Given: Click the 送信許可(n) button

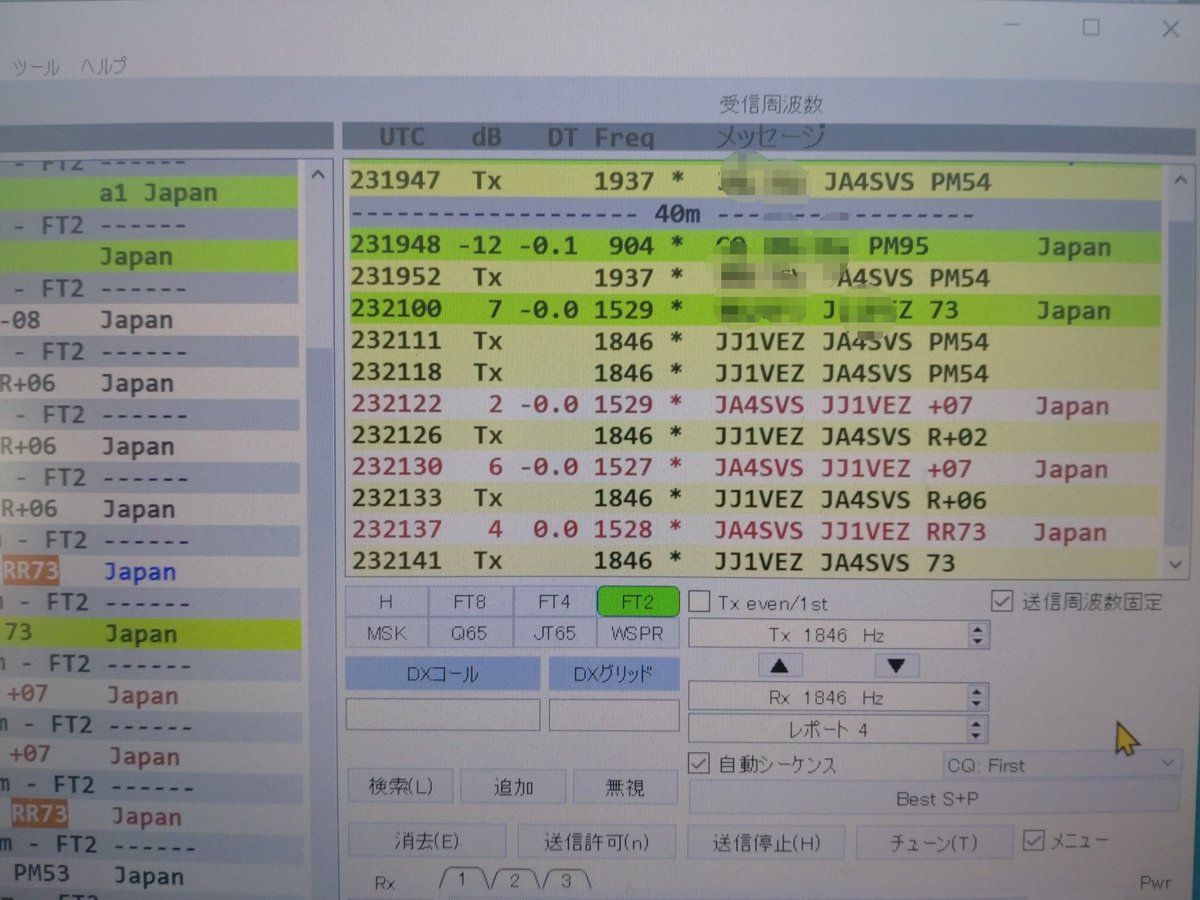Looking at the screenshot, I should pos(595,841).
